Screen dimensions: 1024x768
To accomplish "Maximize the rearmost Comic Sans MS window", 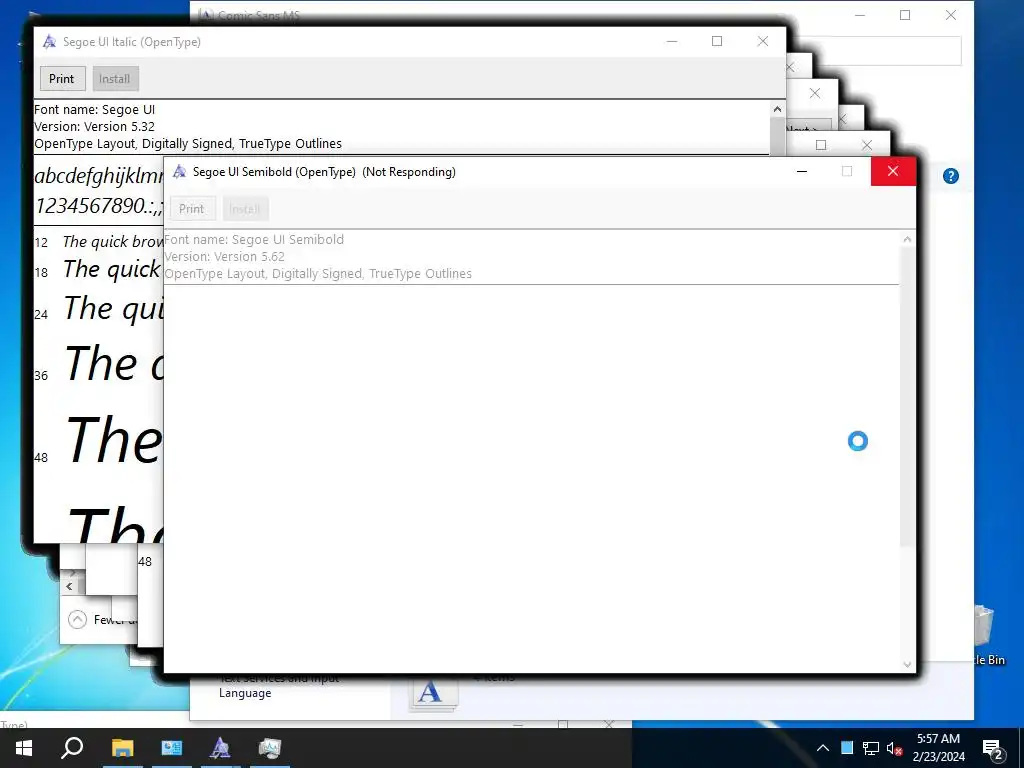I will click(x=904, y=15).
